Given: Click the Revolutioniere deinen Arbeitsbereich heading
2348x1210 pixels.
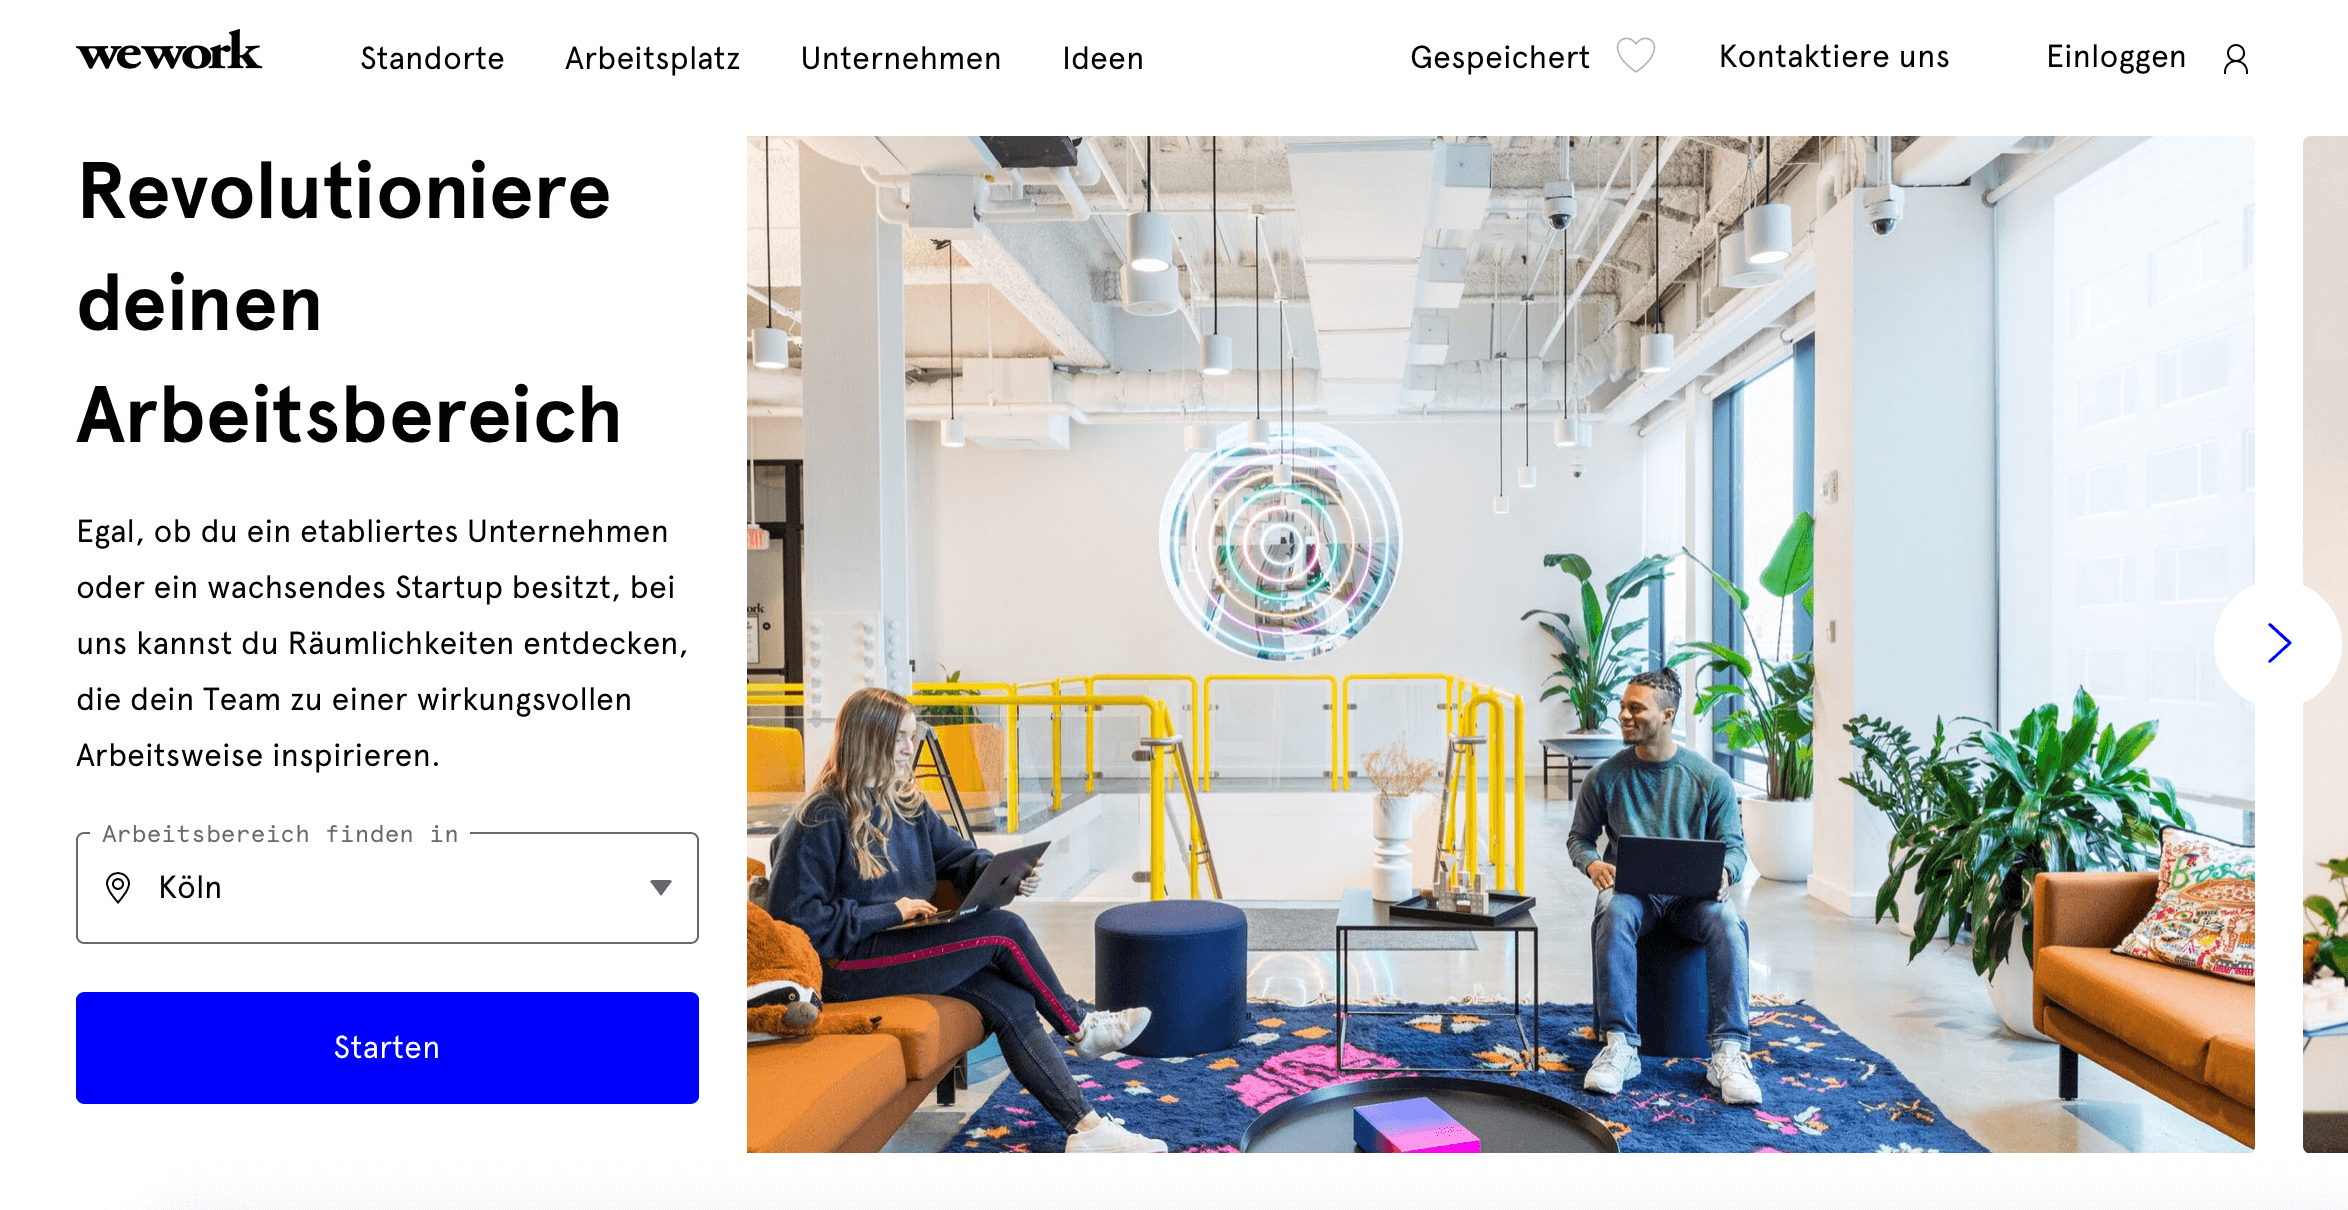Looking at the screenshot, I should (x=350, y=303).
